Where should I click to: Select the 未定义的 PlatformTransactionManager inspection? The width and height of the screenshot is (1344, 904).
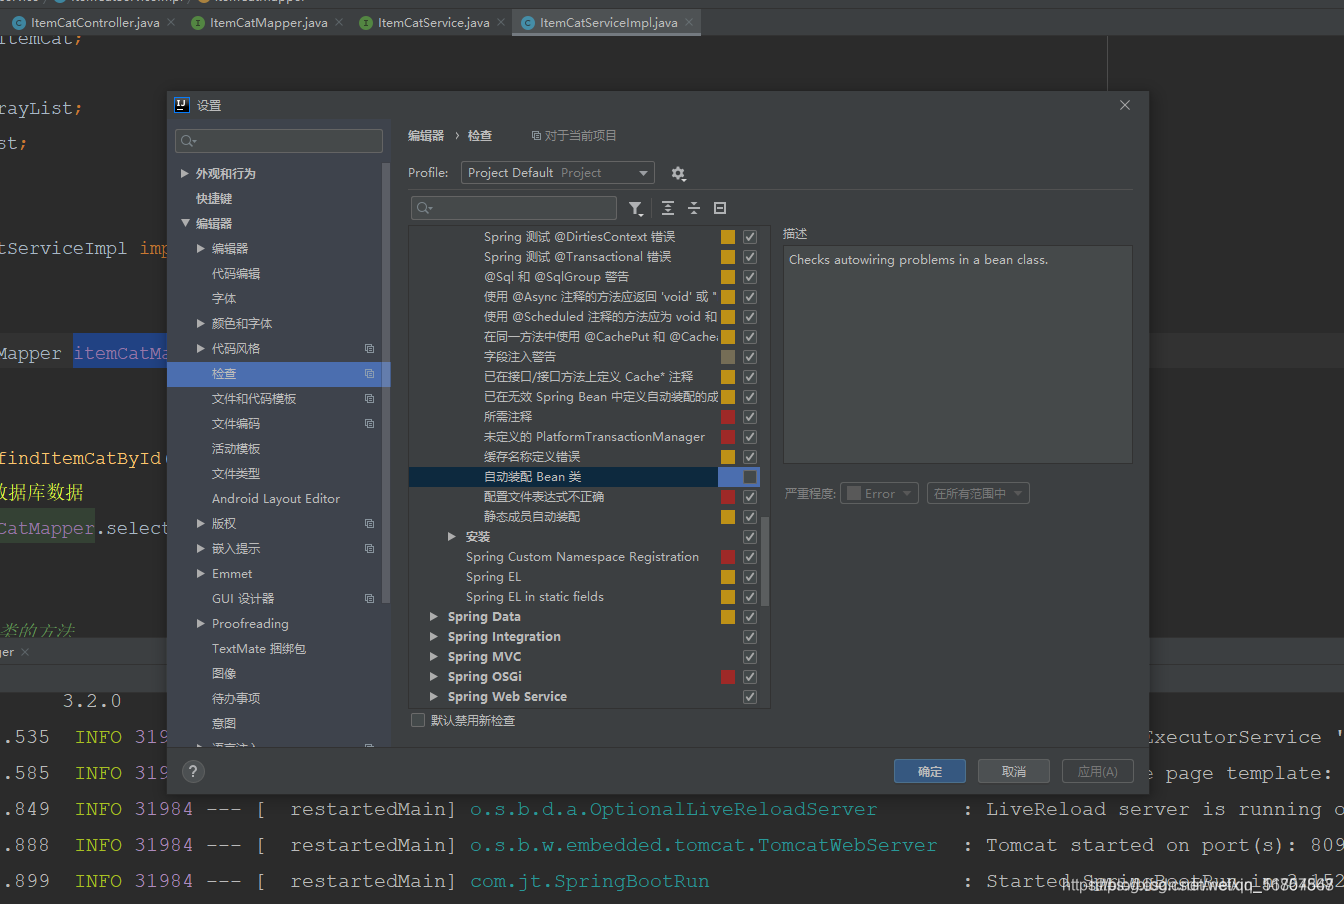(x=594, y=437)
